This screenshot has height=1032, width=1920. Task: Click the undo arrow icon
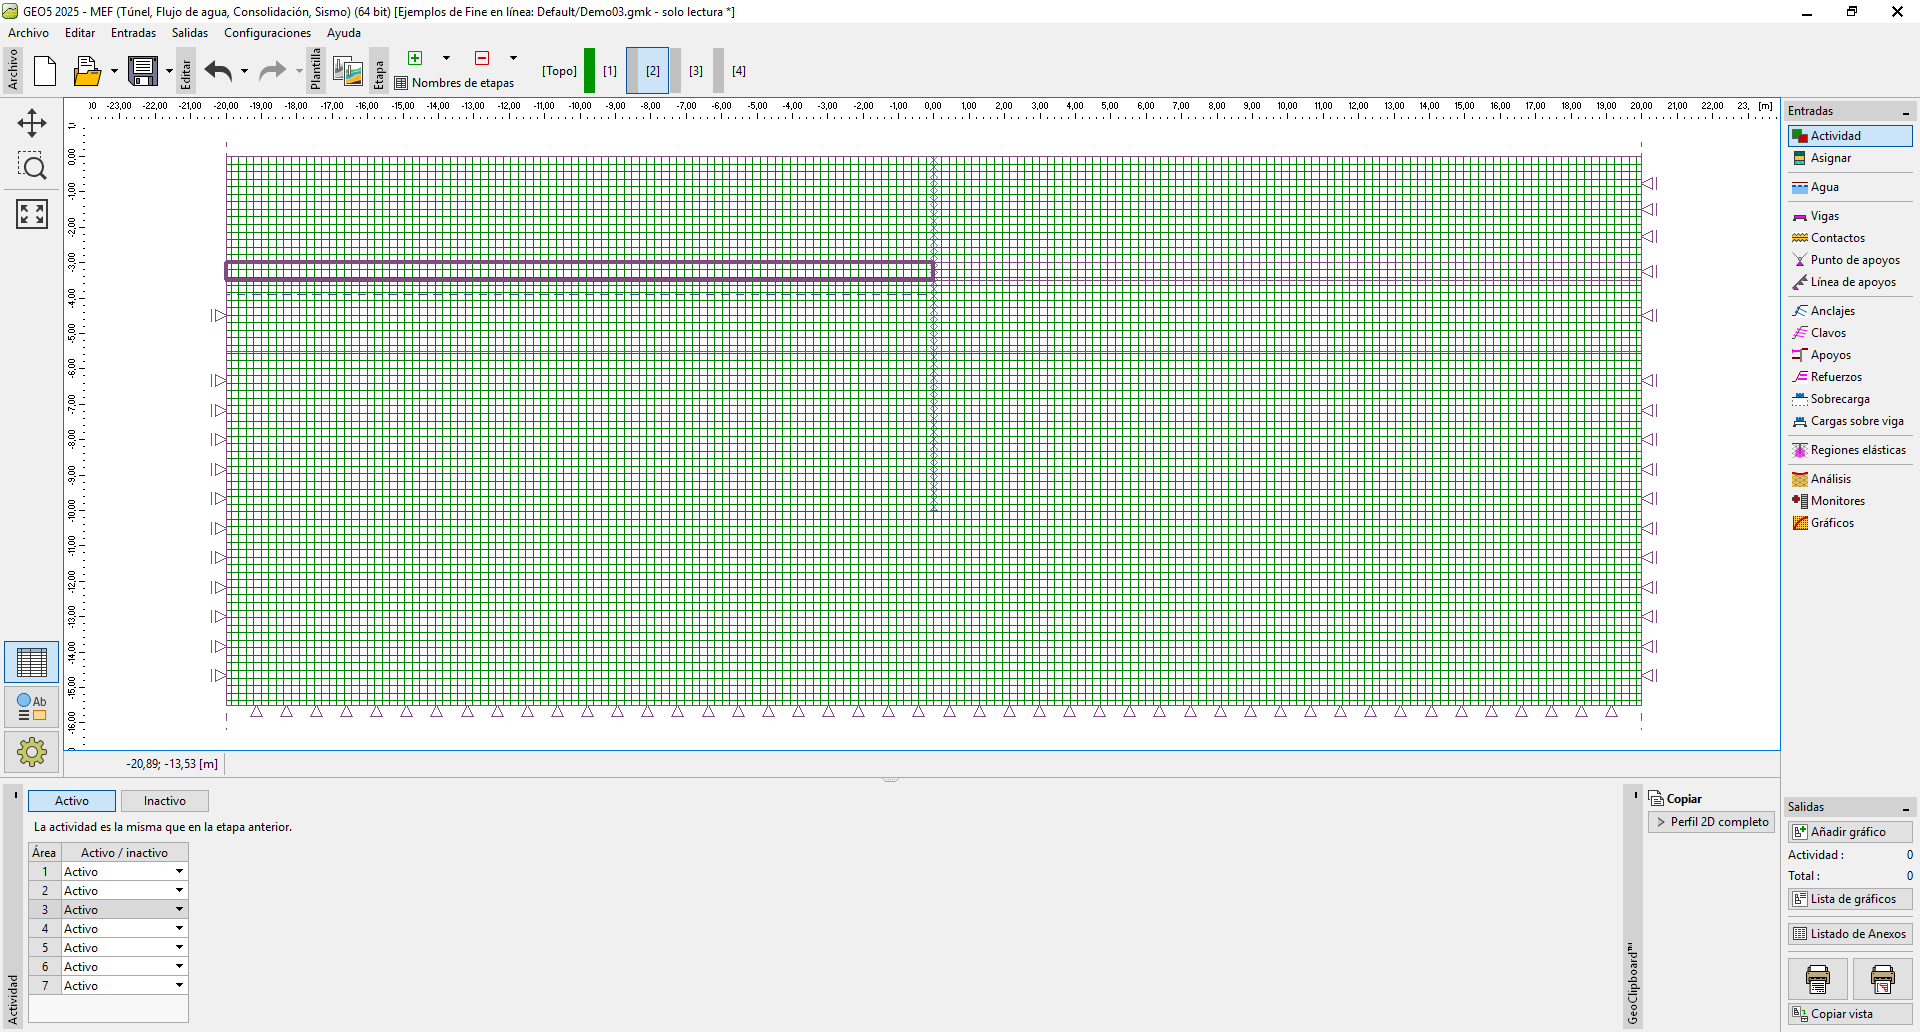pyautogui.click(x=218, y=71)
